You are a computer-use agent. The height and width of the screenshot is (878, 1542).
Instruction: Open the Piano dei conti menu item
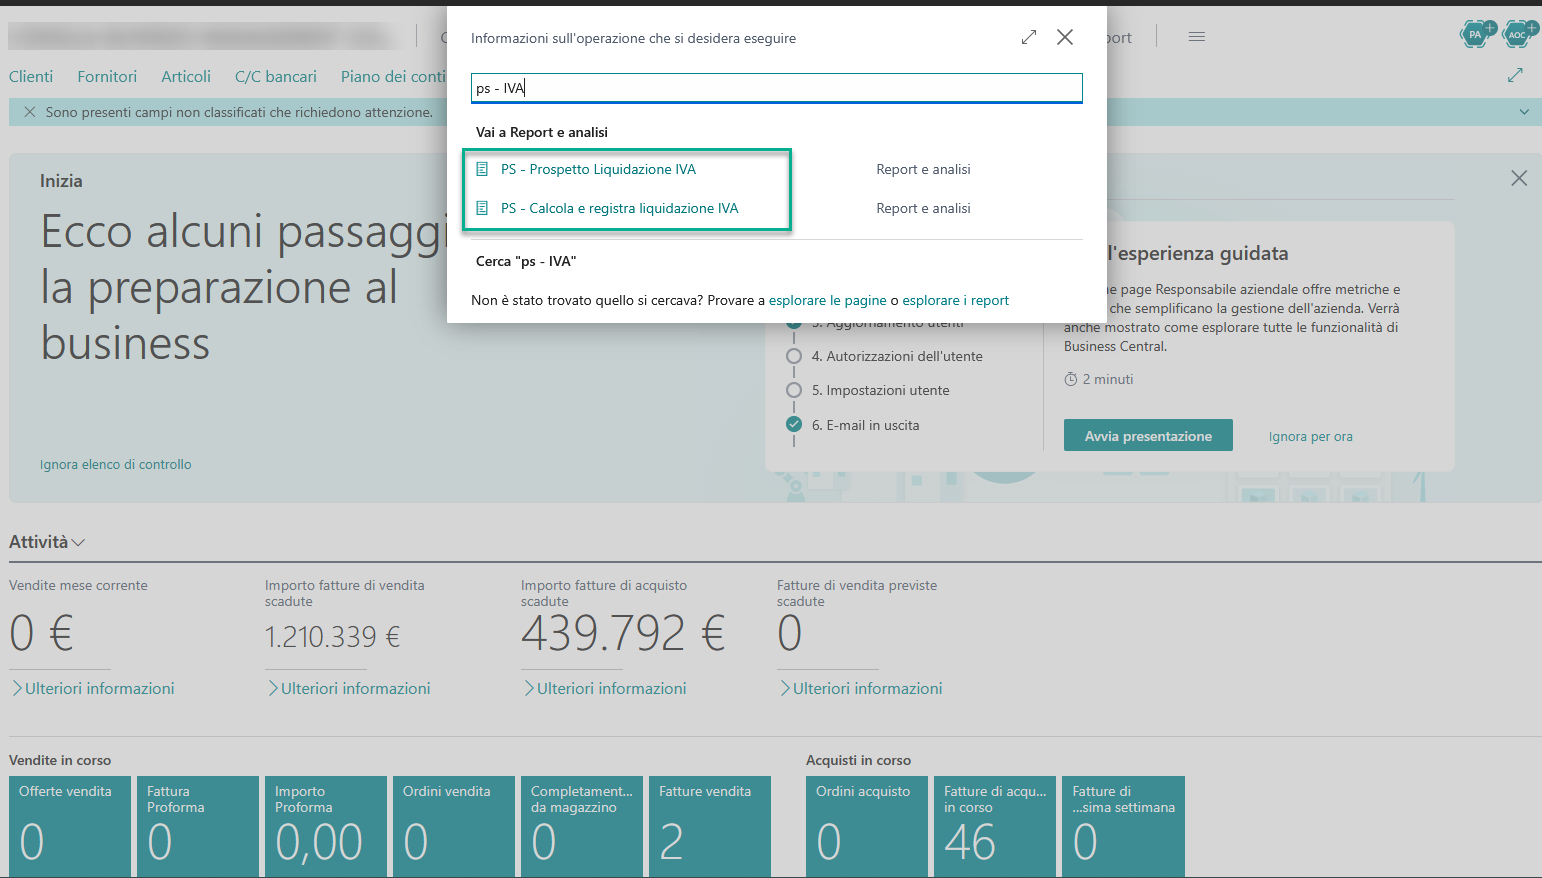point(393,76)
